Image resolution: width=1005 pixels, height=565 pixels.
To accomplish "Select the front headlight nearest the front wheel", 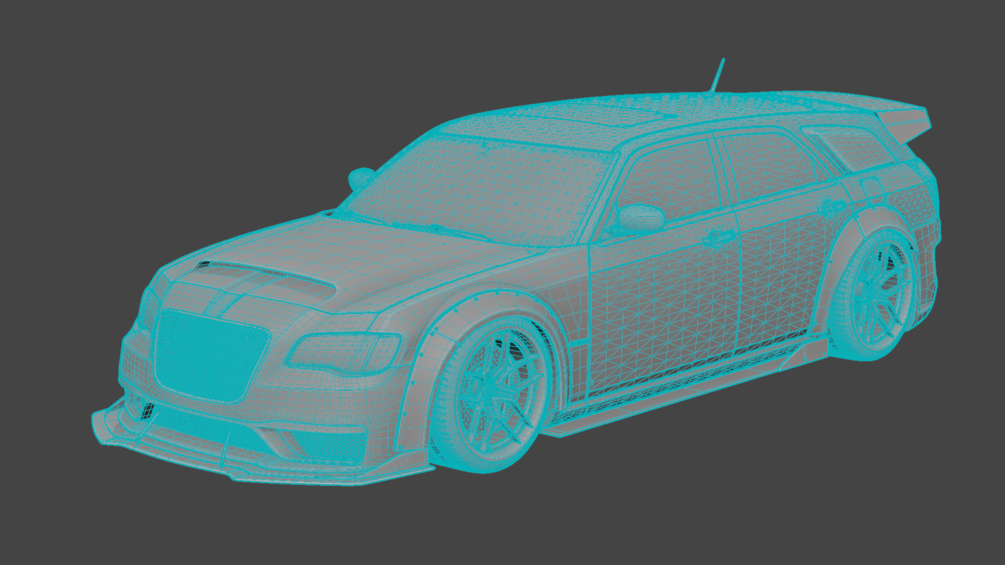I will click(x=345, y=352).
